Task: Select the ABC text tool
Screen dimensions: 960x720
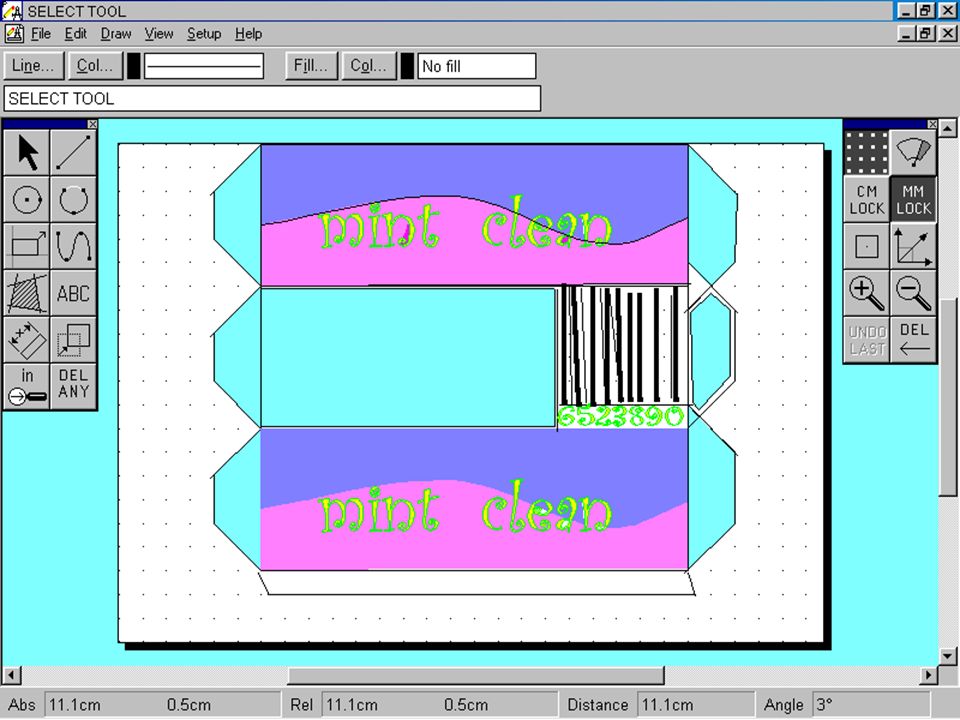Action: [73, 293]
